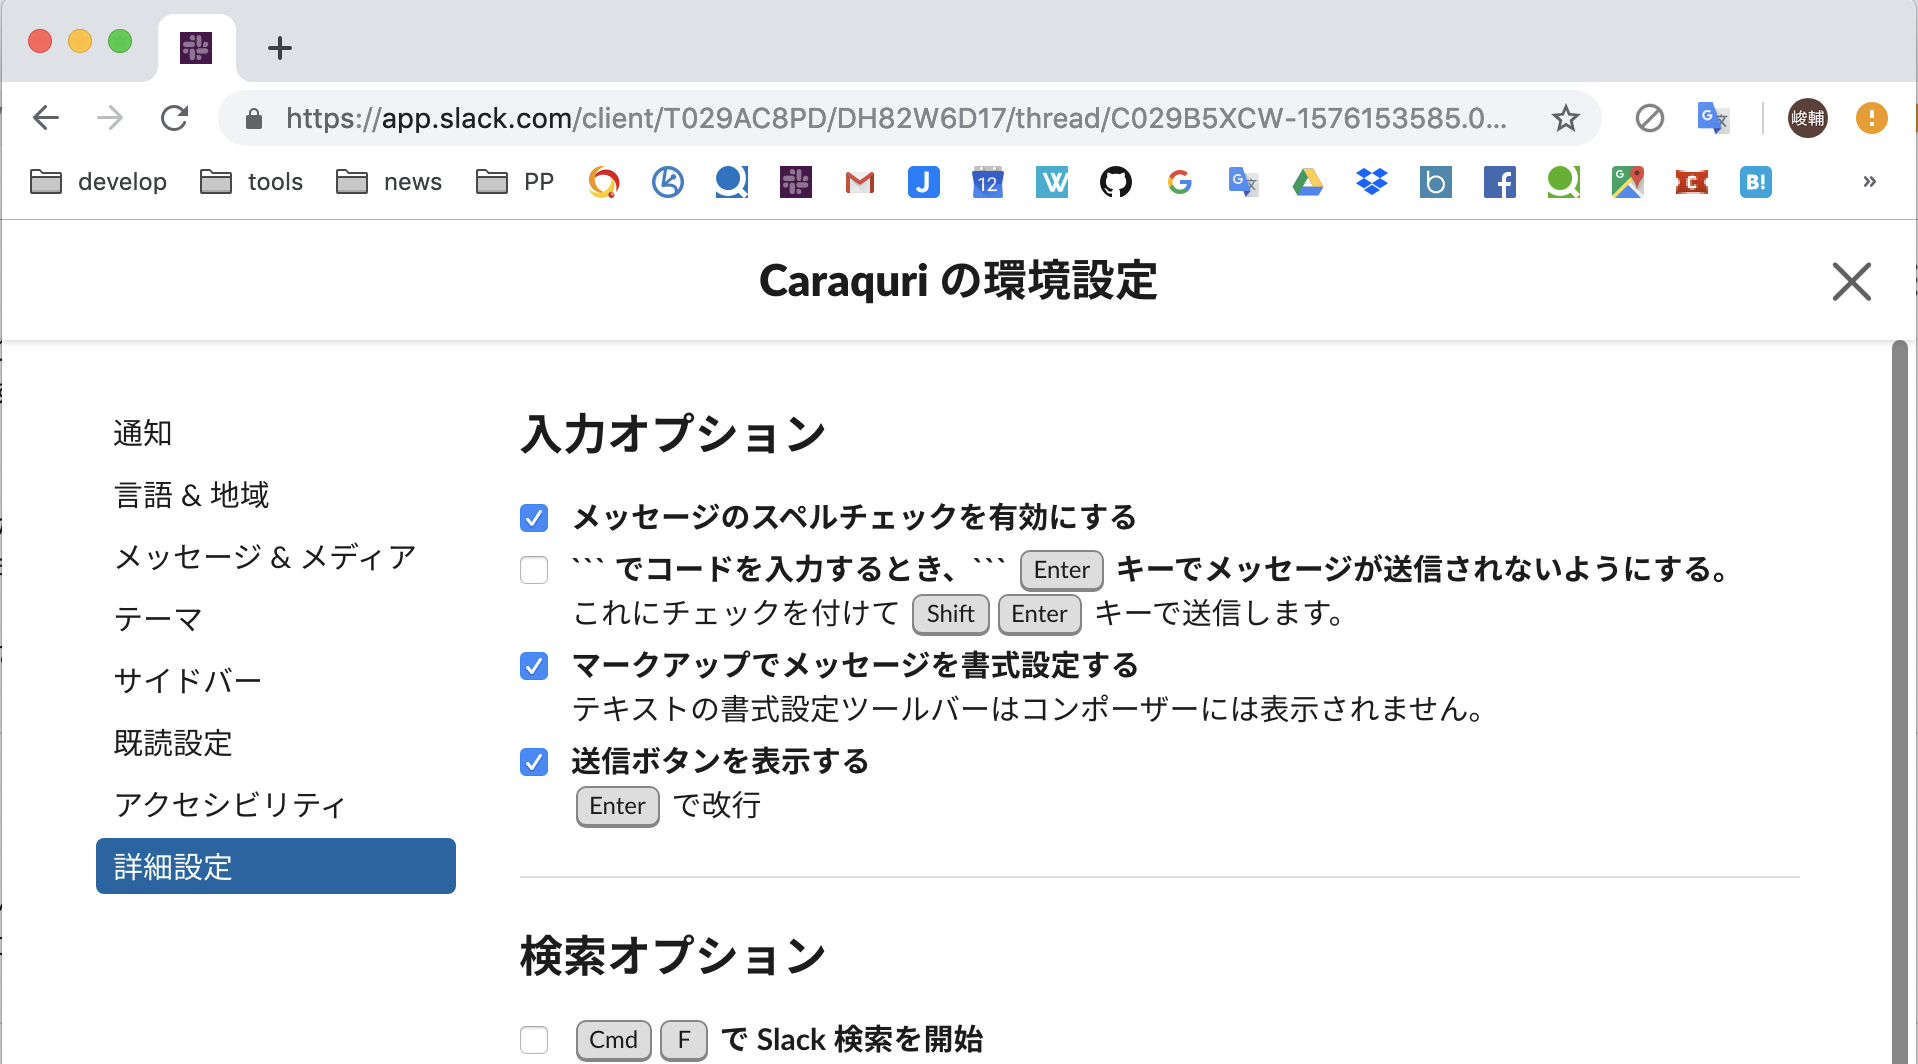Image resolution: width=1918 pixels, height=1064 pixels.
Task: Uncheck 送信ボタンを表示する
Action: [x=534, y=762]
